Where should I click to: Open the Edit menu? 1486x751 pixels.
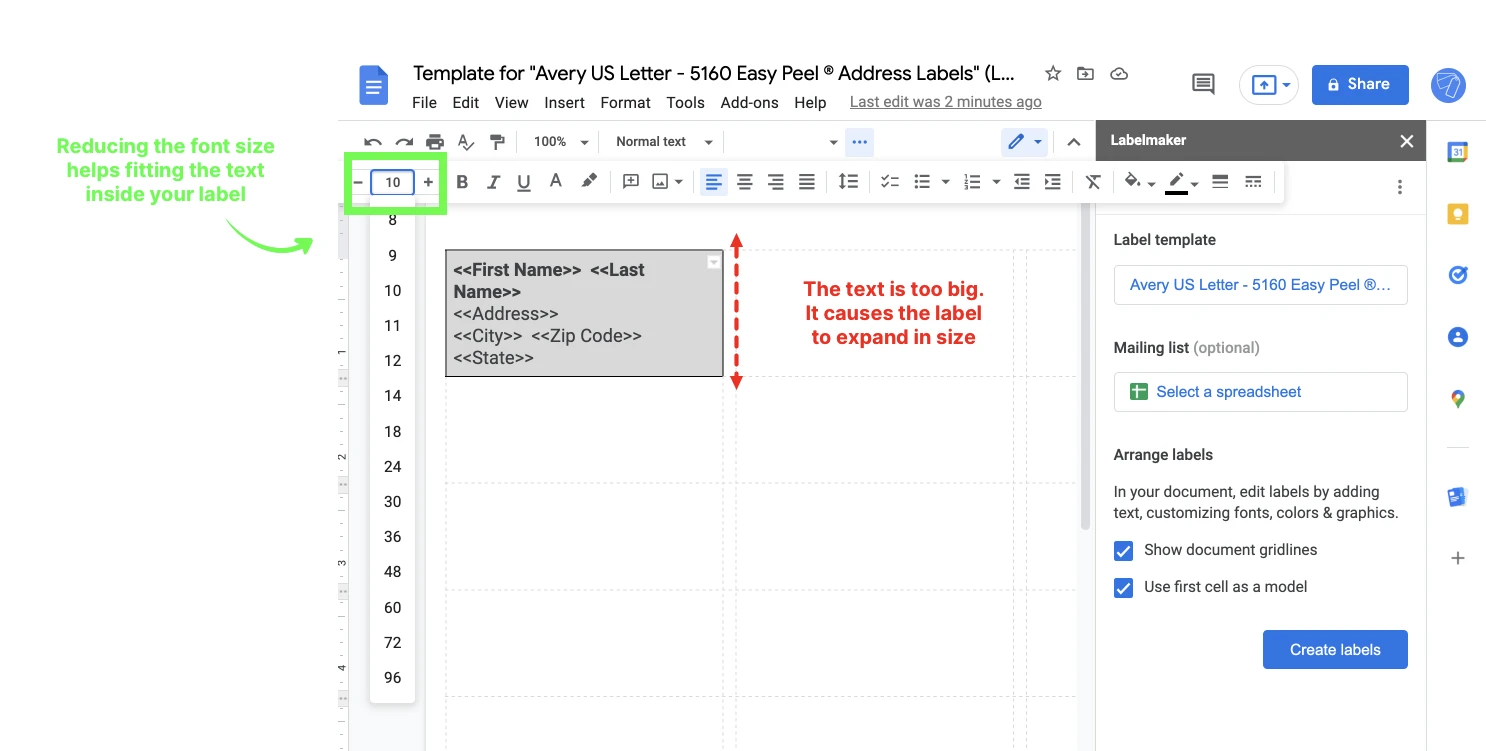point(465,102)
